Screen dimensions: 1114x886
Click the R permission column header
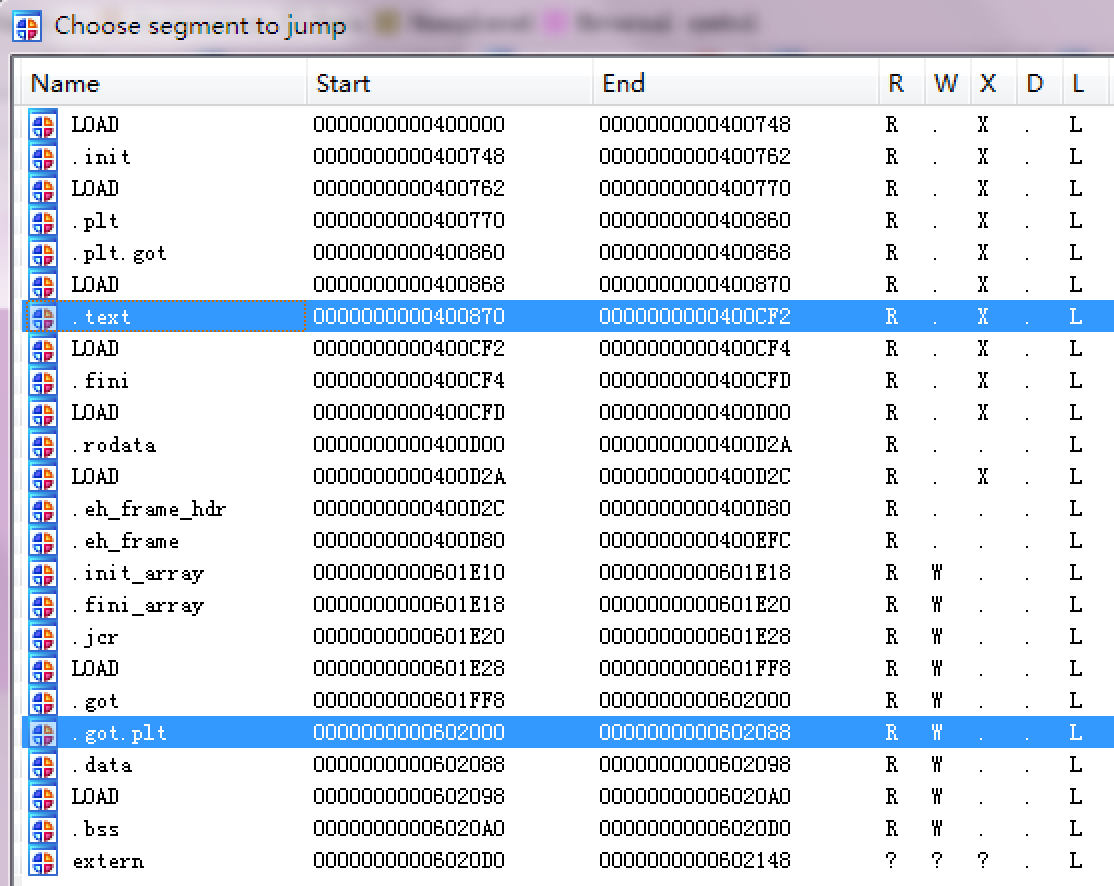click(x=902, y=83)
